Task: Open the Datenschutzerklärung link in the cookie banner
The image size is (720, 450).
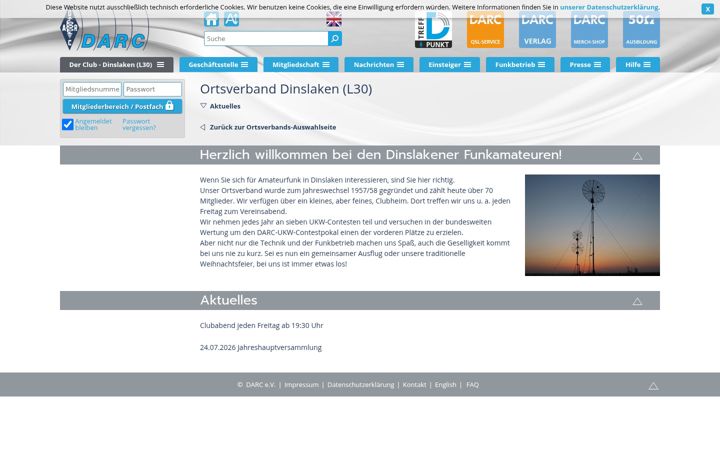Action: click(x=609, y=7)
